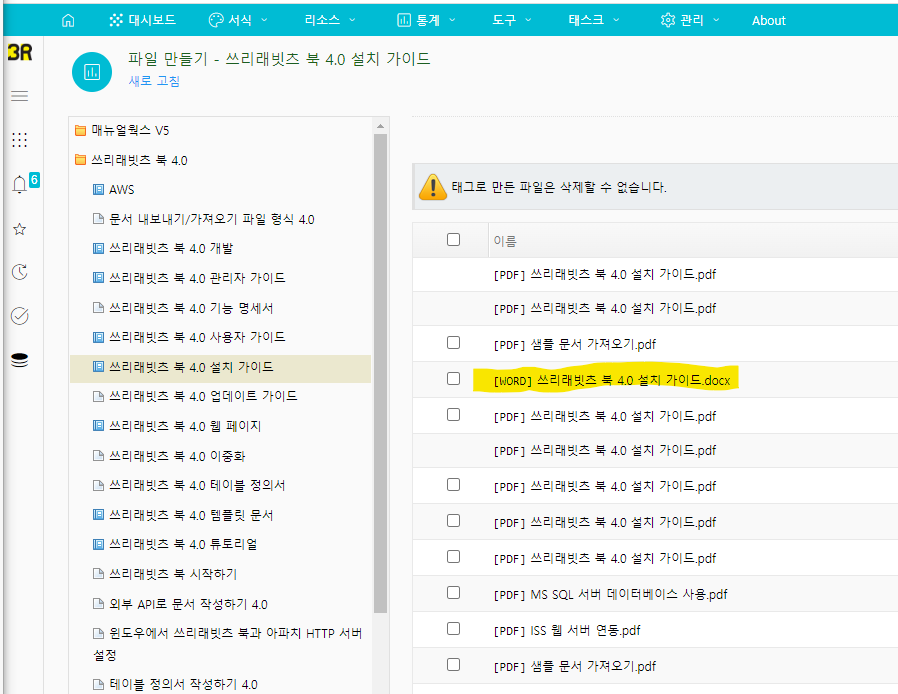This screenshot has width=898, height=694.
Task: Open the recent history clock icon
Action: click(19, 272)
